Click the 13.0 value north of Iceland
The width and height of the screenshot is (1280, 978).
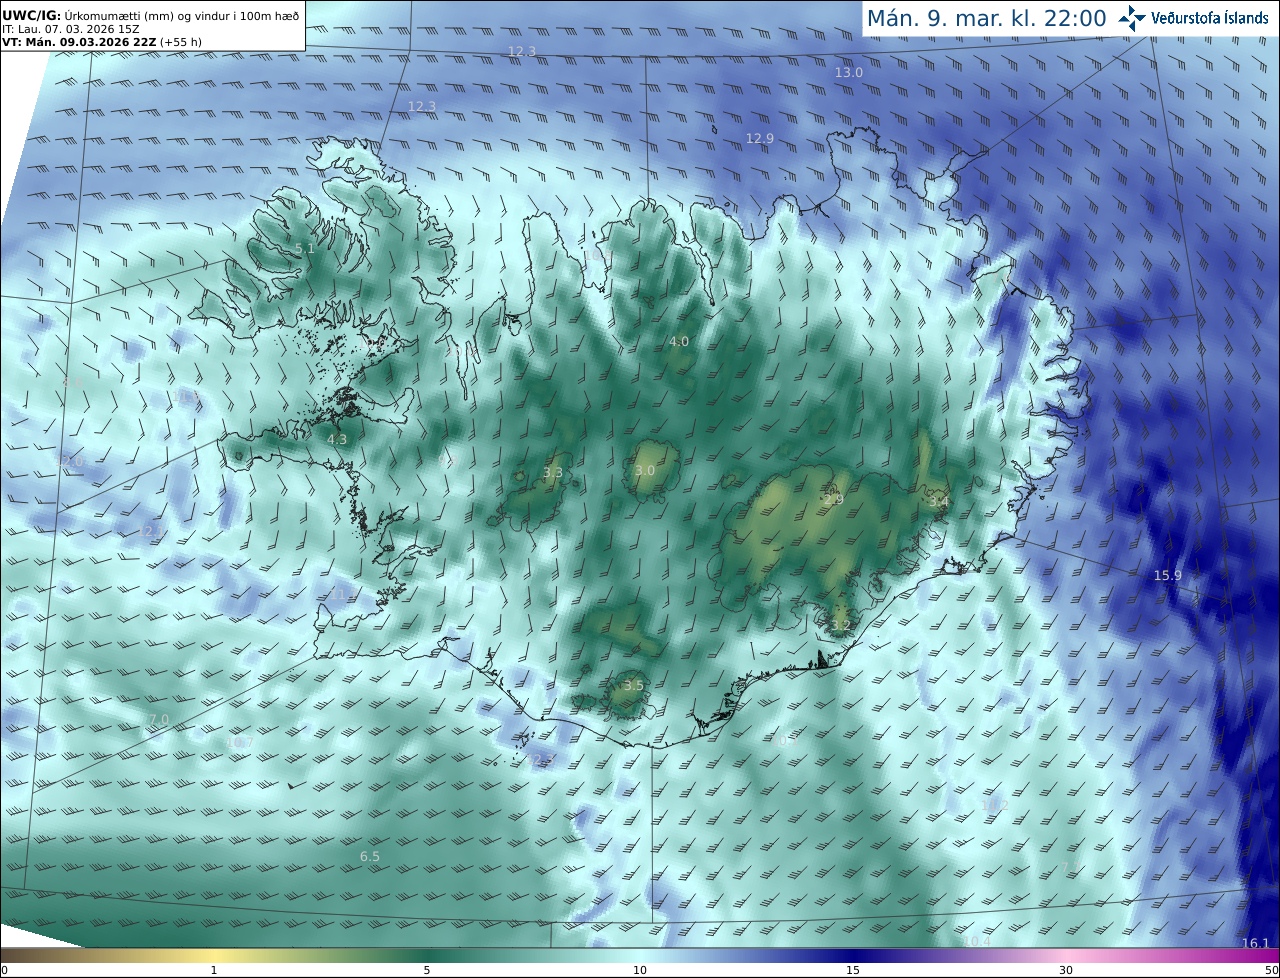point(848,72)
